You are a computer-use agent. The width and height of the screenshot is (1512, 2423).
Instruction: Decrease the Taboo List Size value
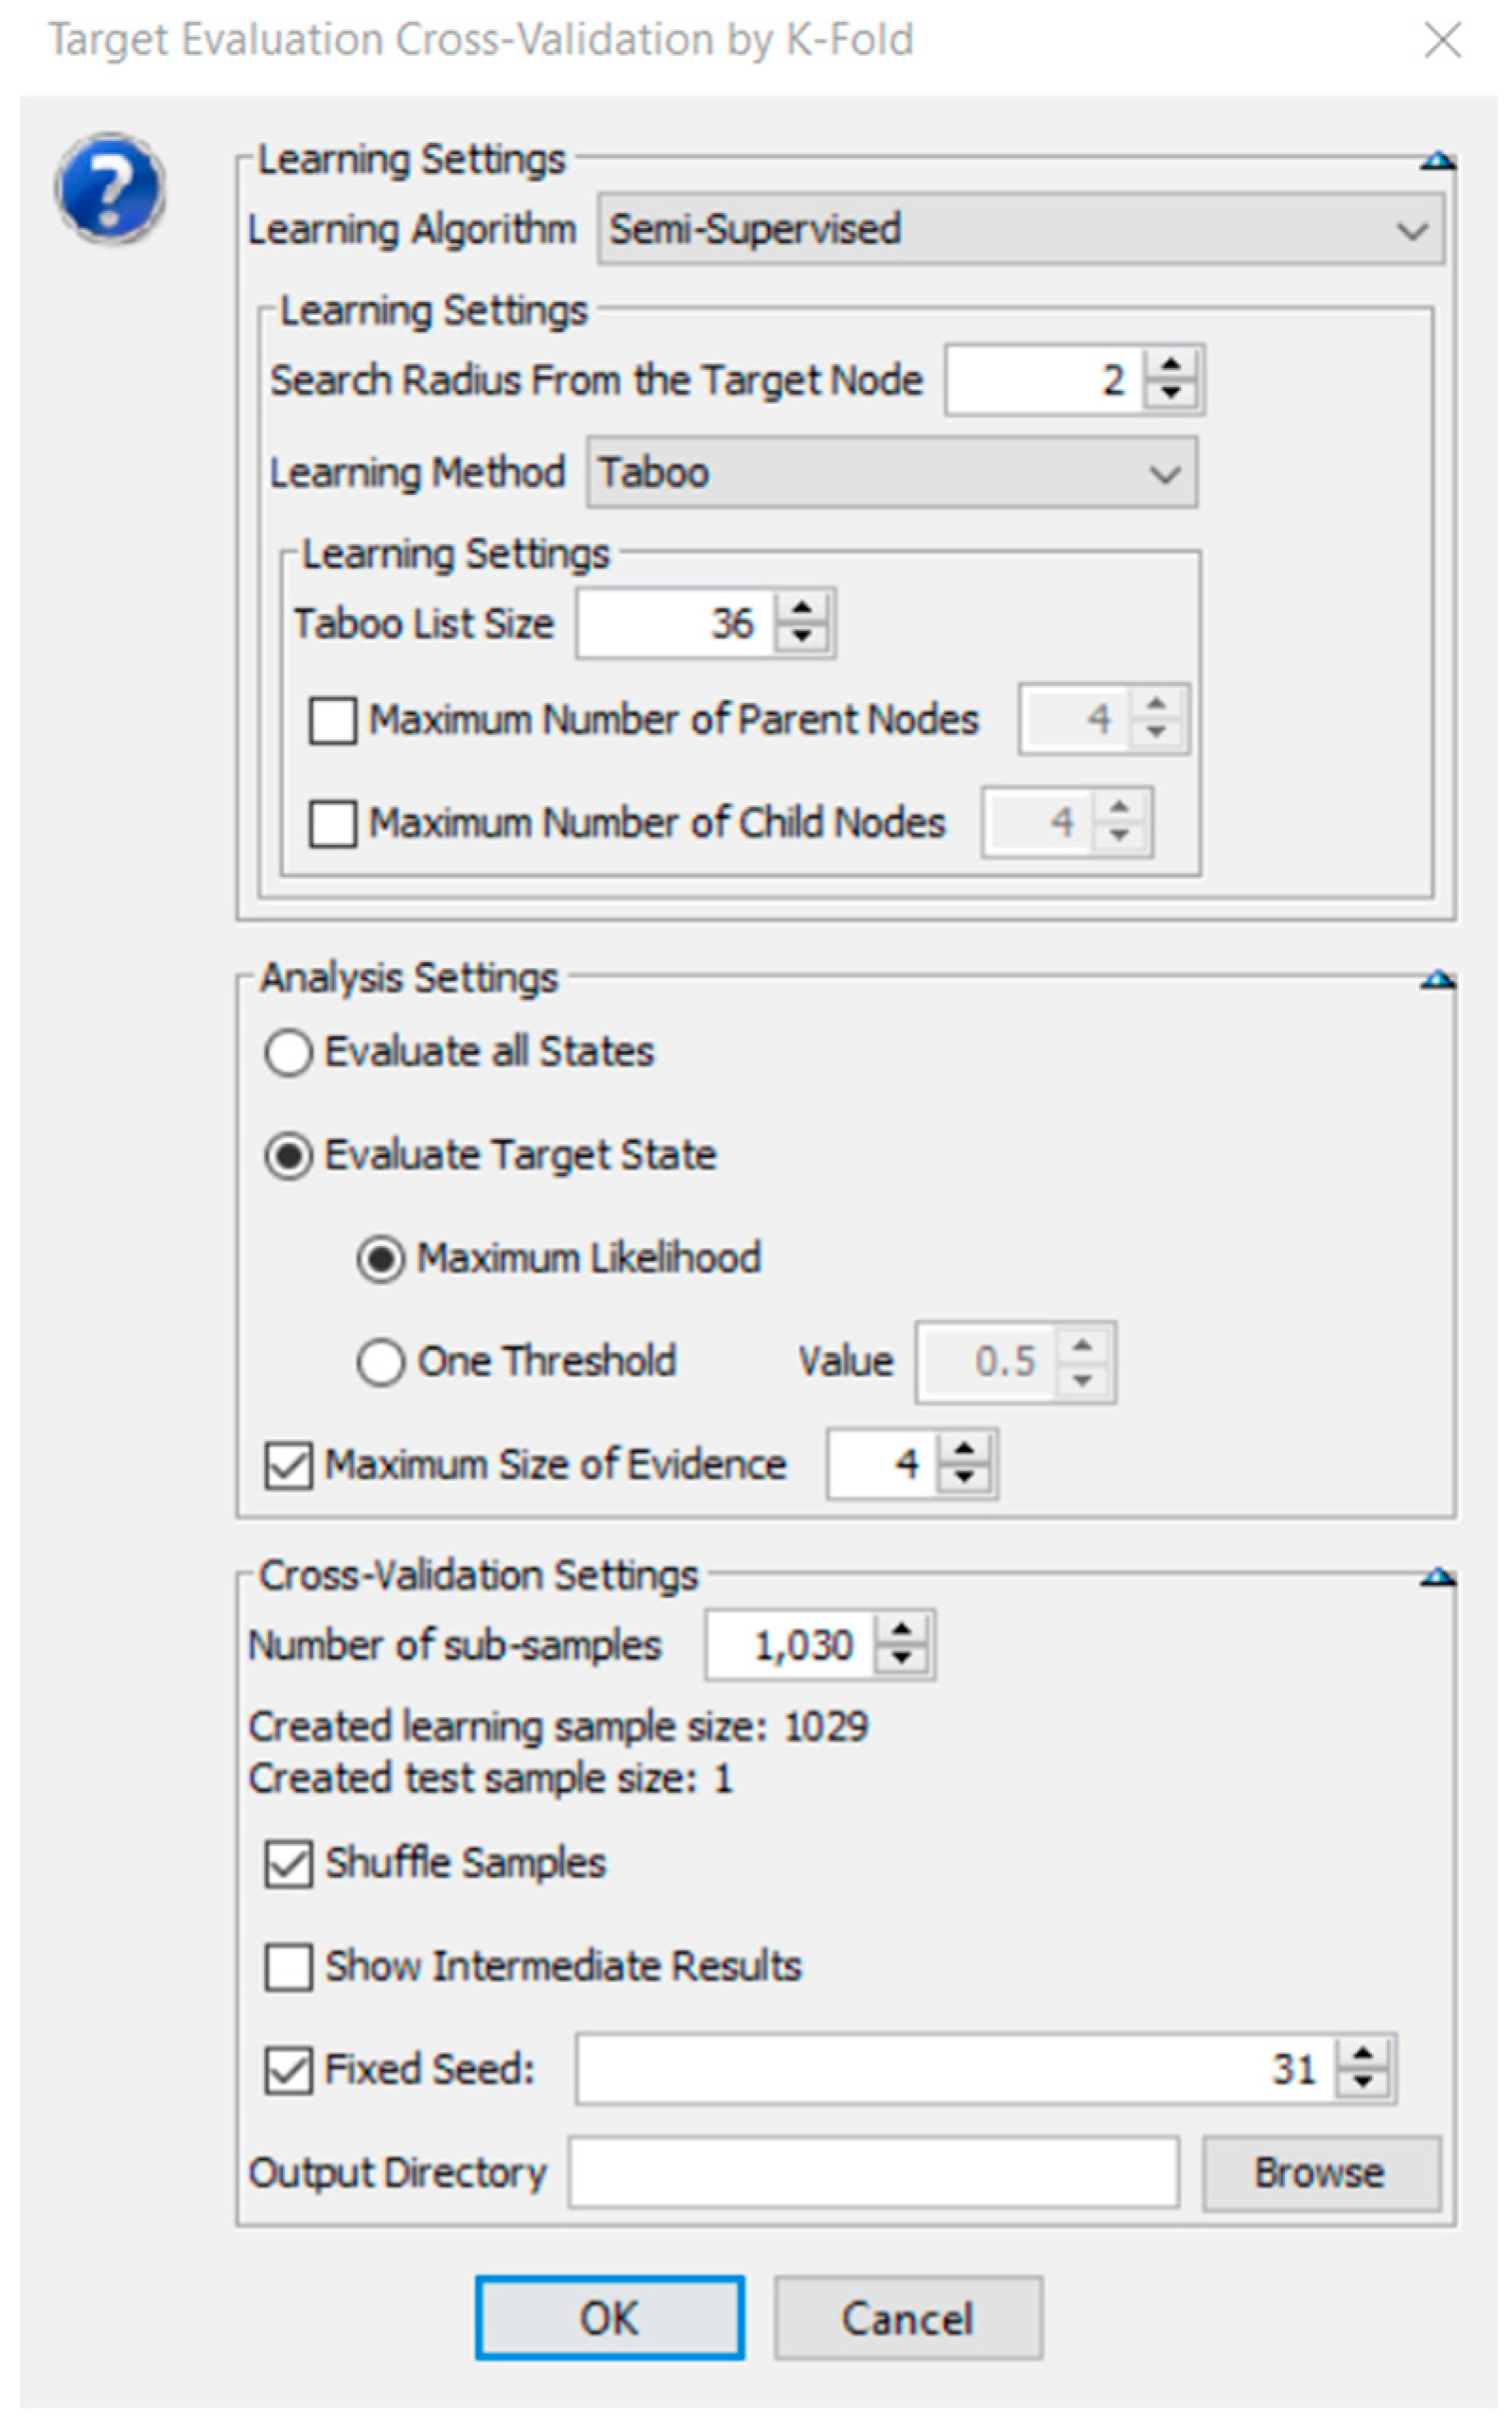[x=801, y=636]
